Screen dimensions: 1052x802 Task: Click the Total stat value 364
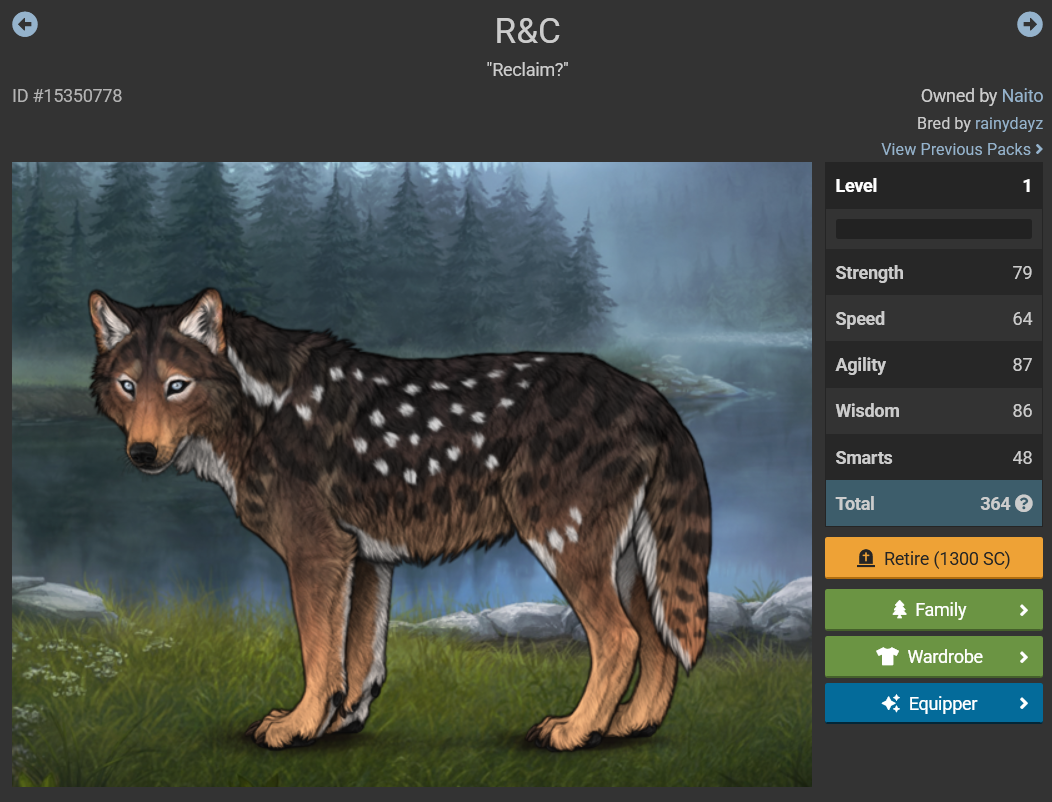coord(995,503)
